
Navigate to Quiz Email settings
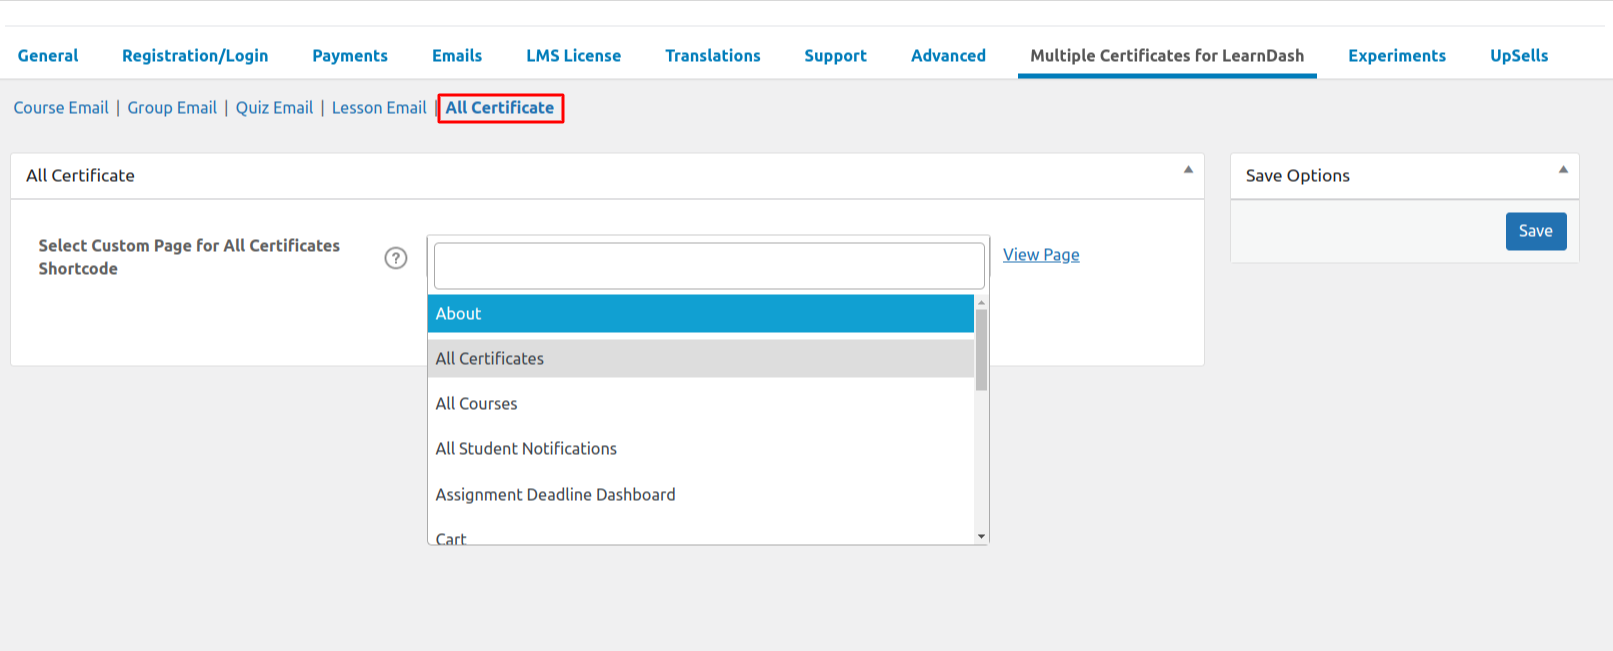pos(274,108)
